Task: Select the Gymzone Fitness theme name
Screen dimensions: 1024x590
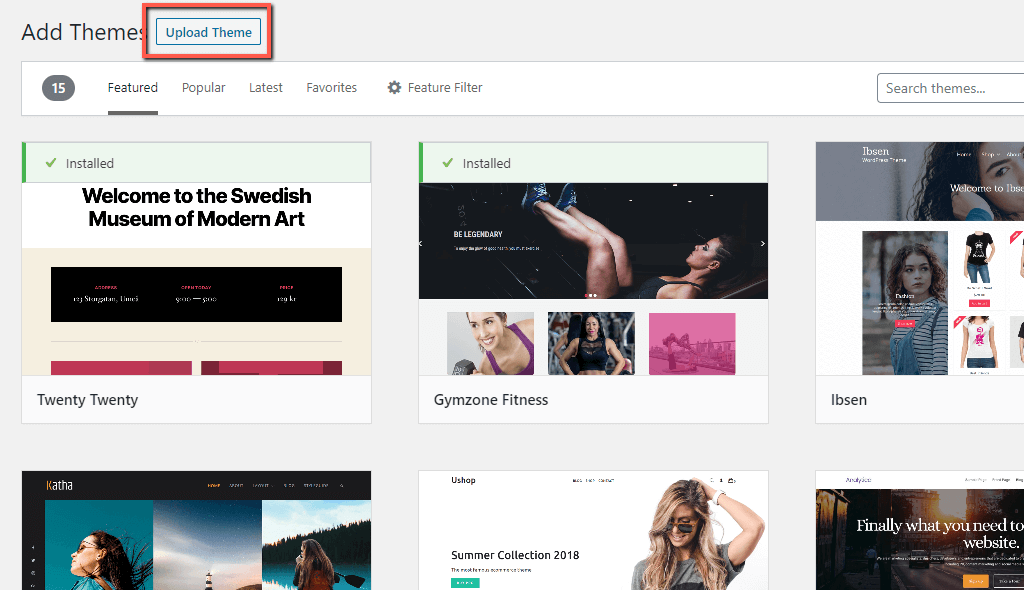Action: [491, 400]
